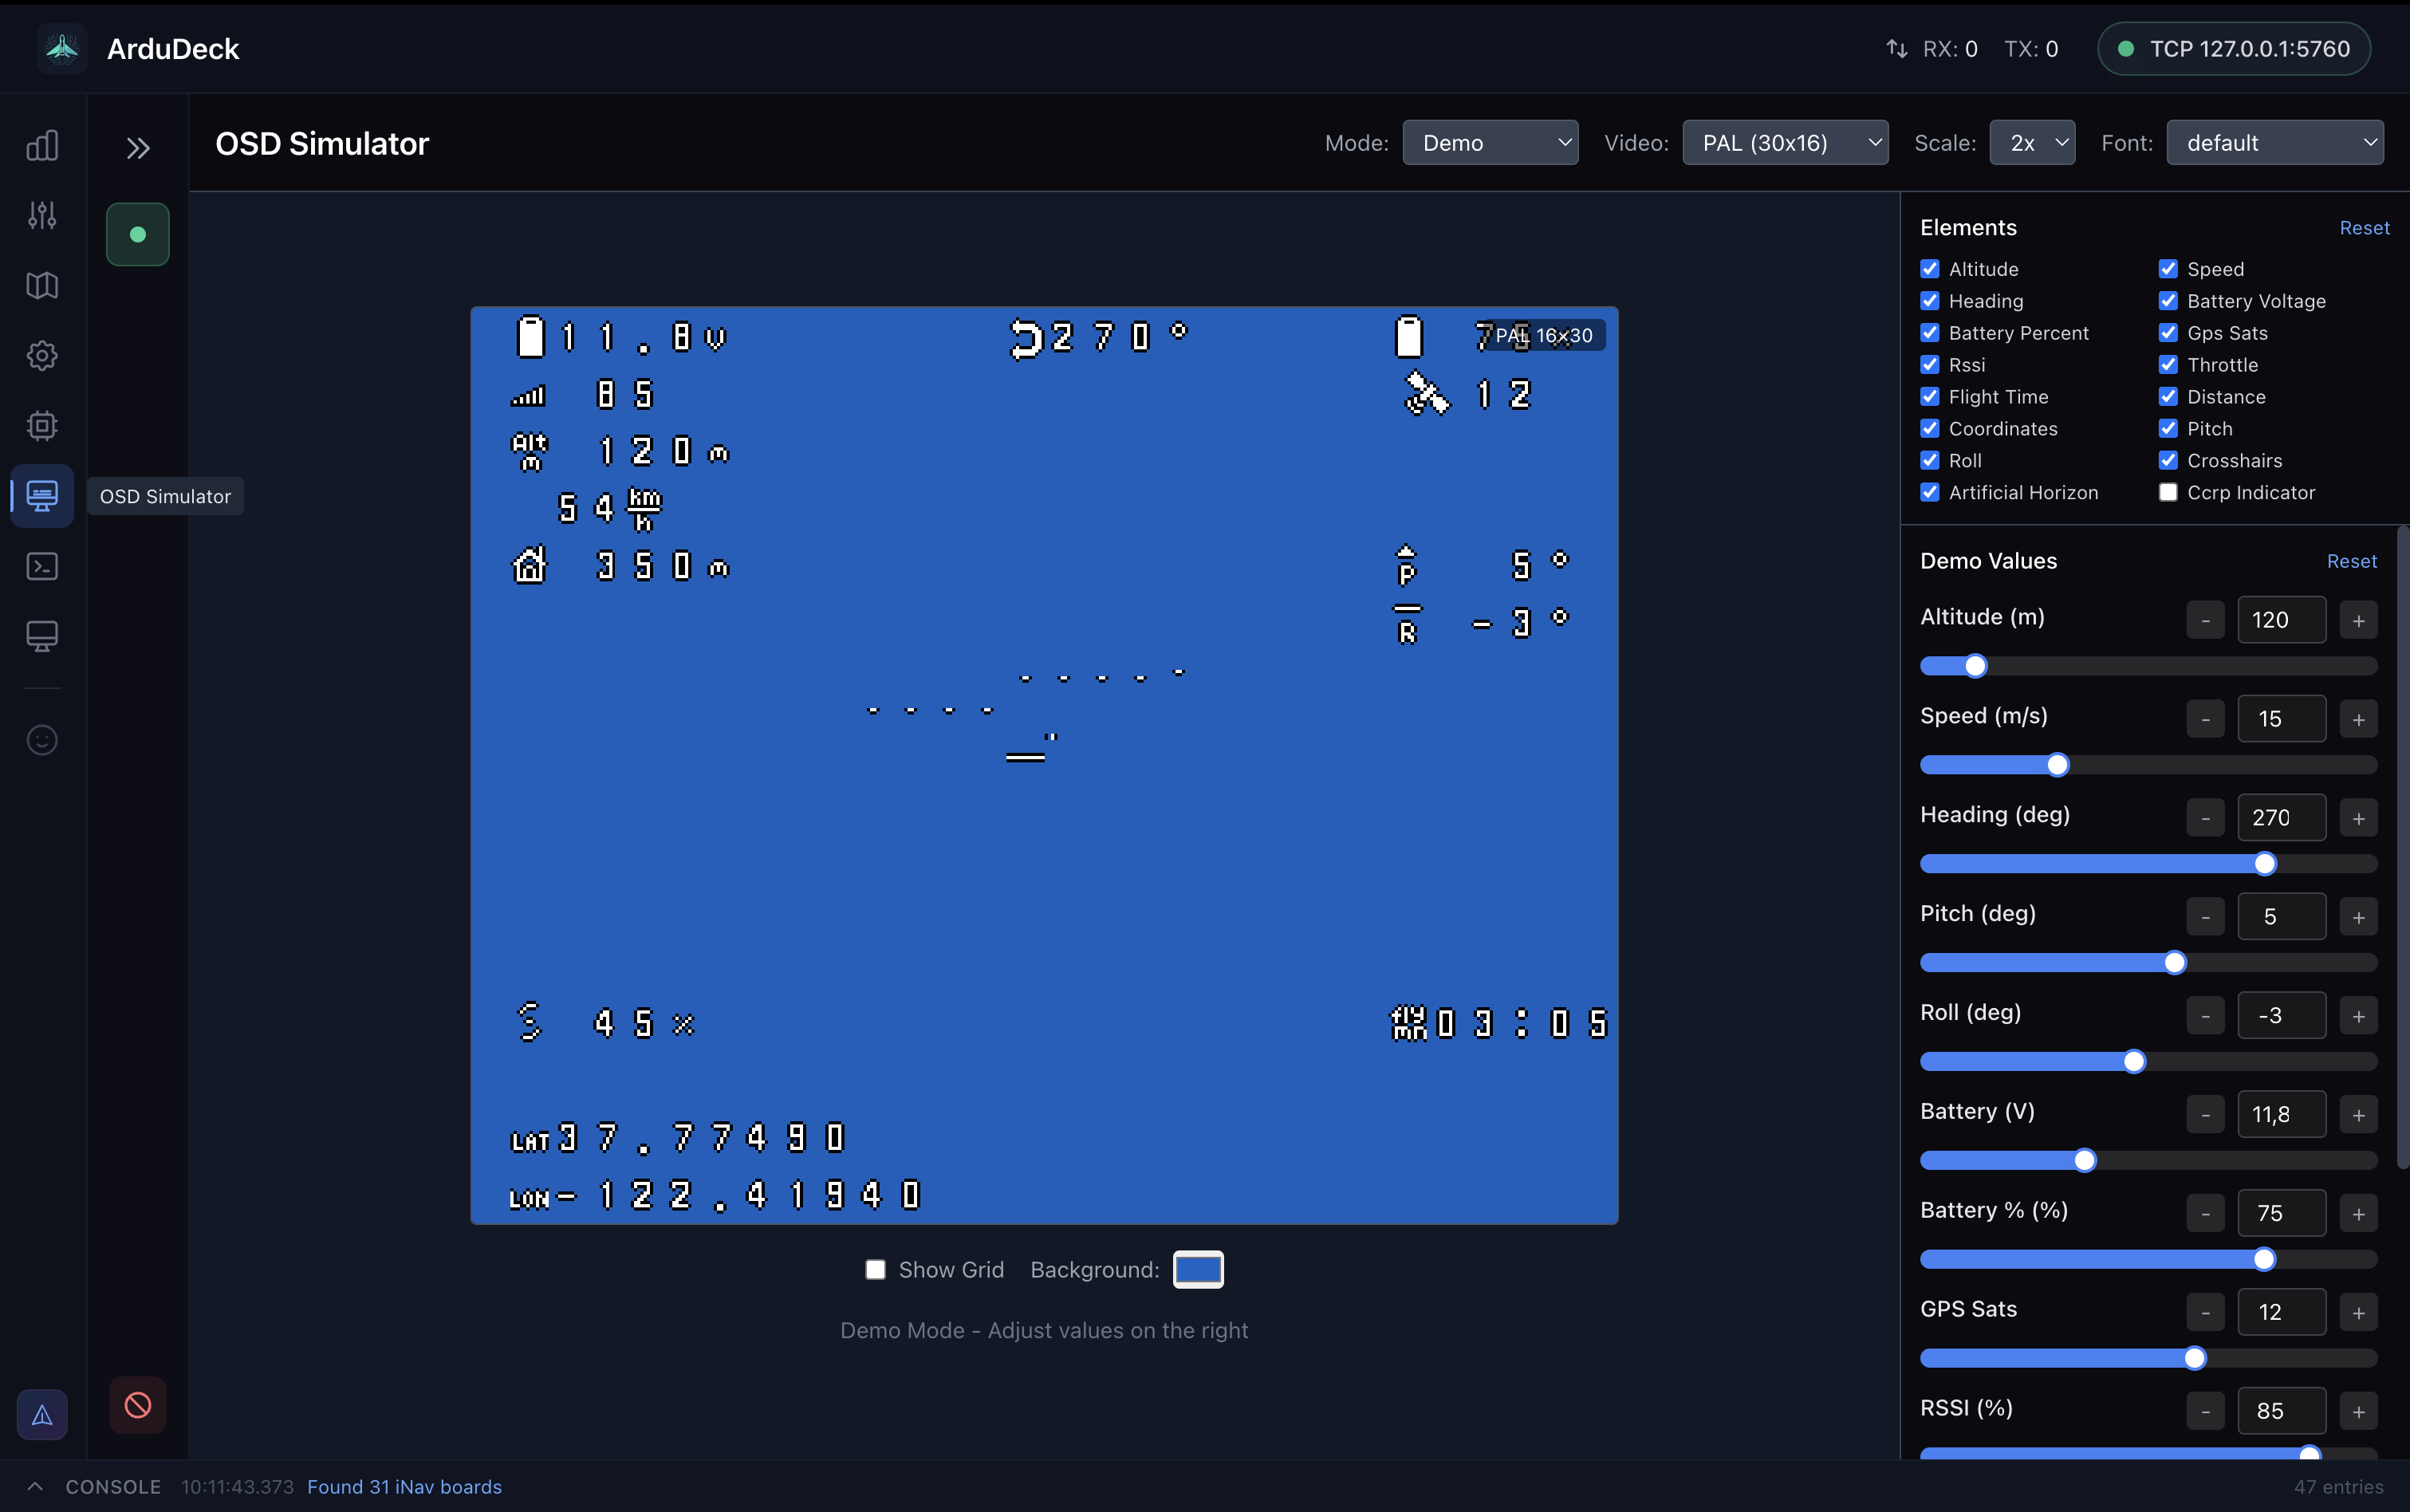
Task: Click the Speed value field 15
Action: point(2281,719)
